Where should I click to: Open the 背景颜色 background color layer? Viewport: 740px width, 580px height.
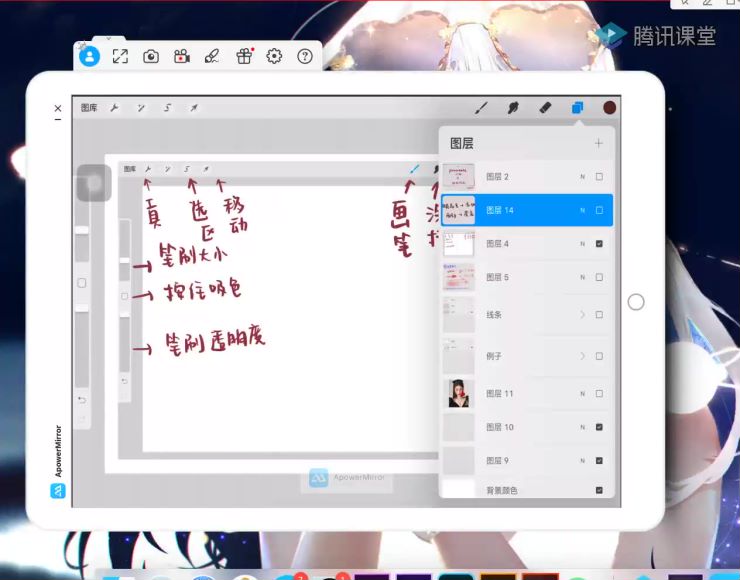point(527,490)
